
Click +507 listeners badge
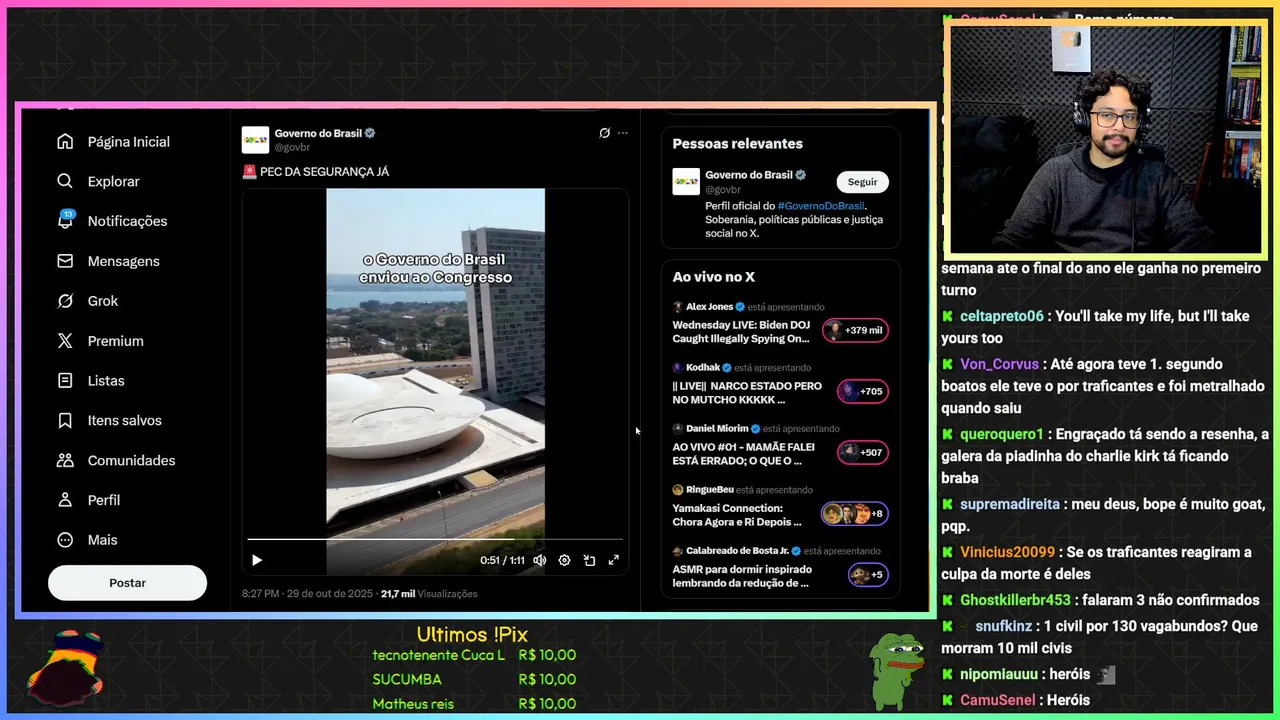pyautogui.click(x=862, y=452)
